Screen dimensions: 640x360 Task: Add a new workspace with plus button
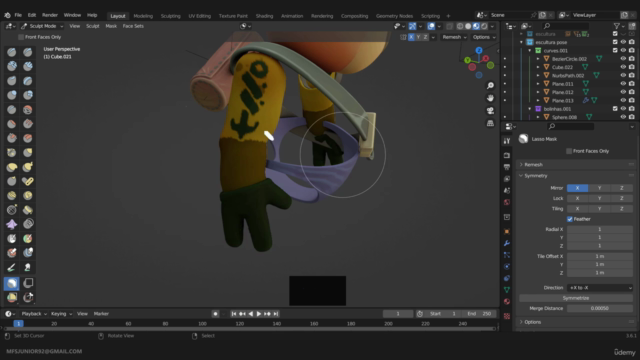pos(448,16)
